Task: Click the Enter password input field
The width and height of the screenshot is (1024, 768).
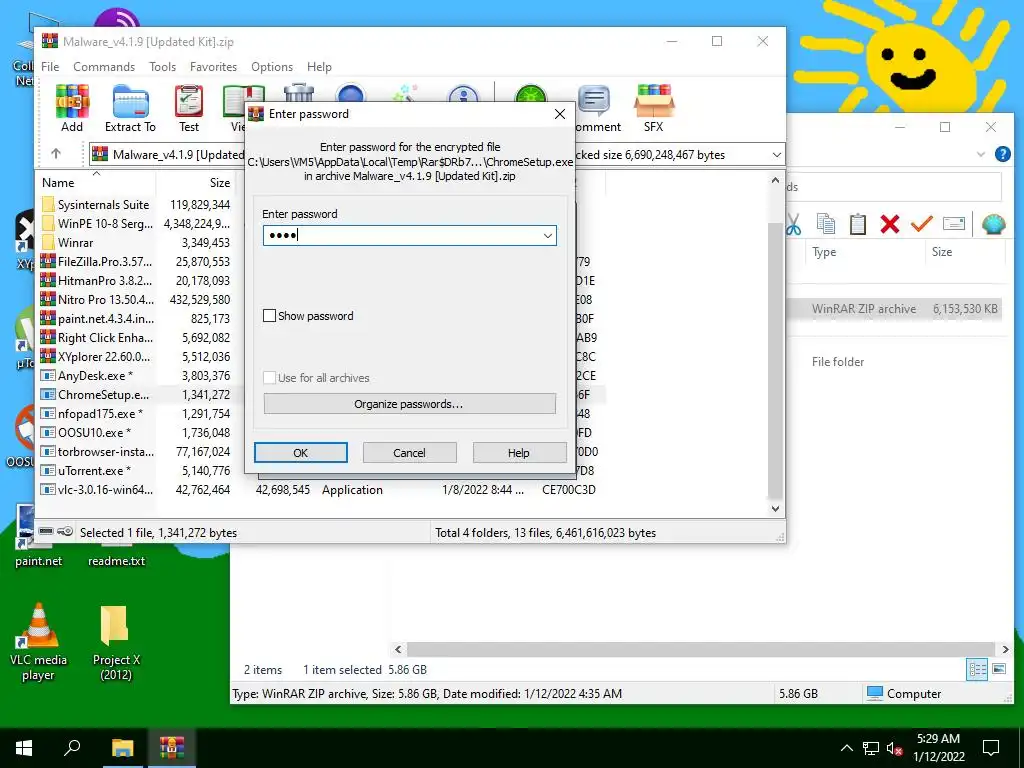Action: click(x=409, y=235)
